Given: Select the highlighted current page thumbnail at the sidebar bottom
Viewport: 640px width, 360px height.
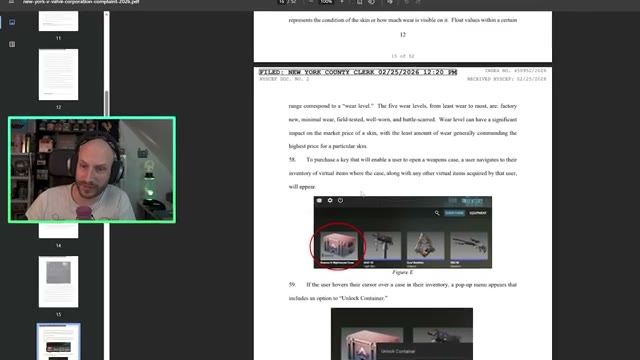Looking at the screenshot, I should (58, 342).
